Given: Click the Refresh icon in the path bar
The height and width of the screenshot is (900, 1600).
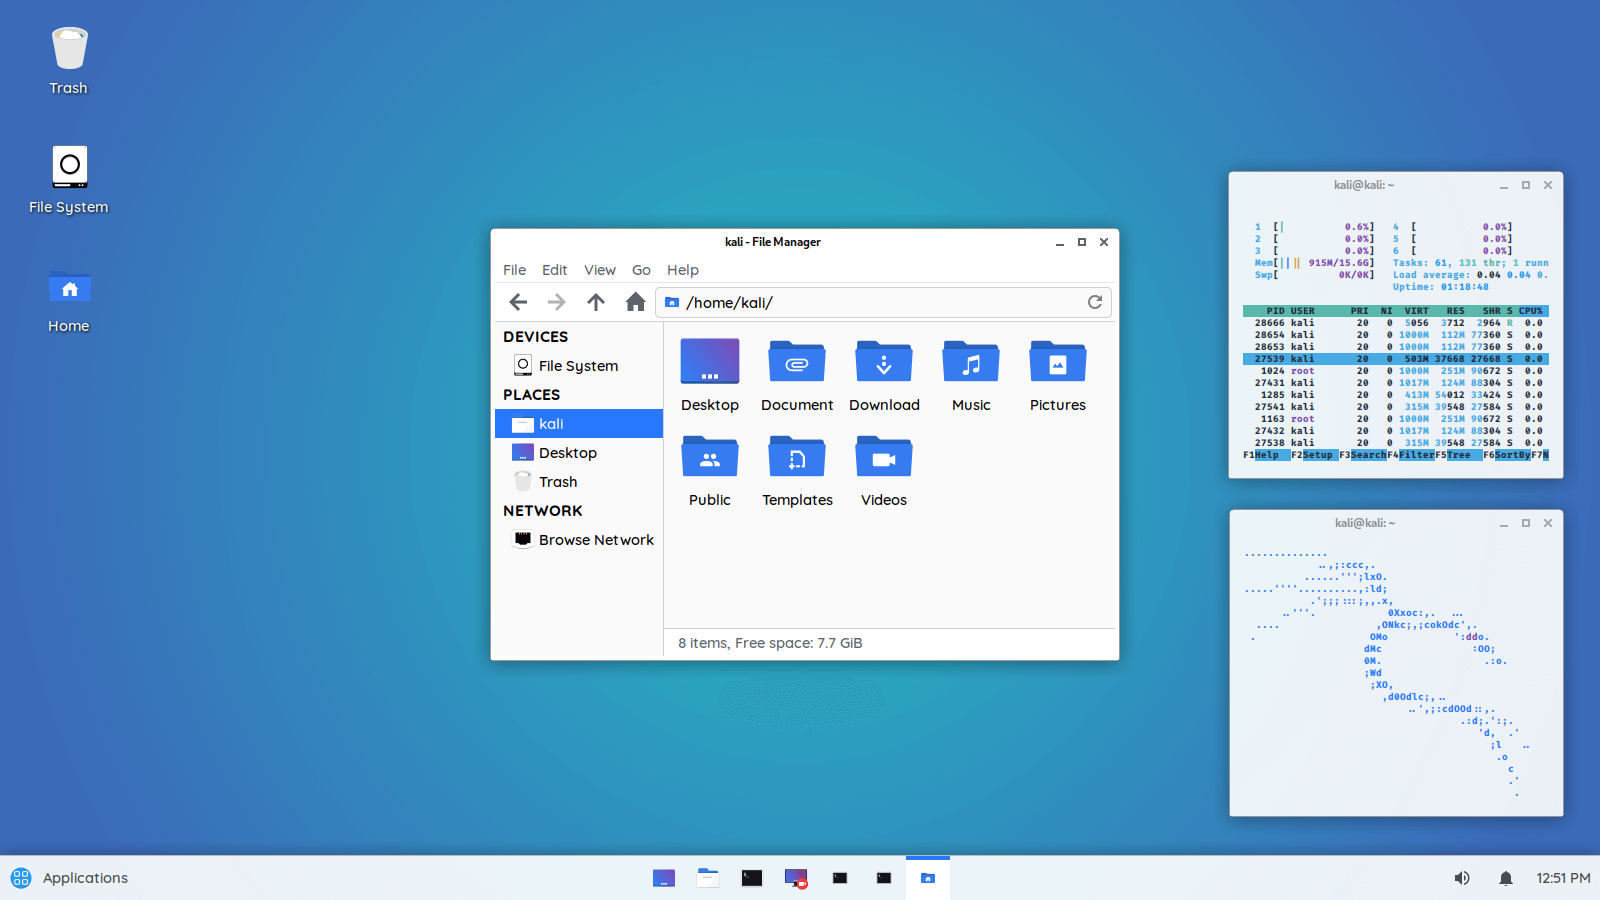Looking at the screenshot, I should click(1095, 302).
